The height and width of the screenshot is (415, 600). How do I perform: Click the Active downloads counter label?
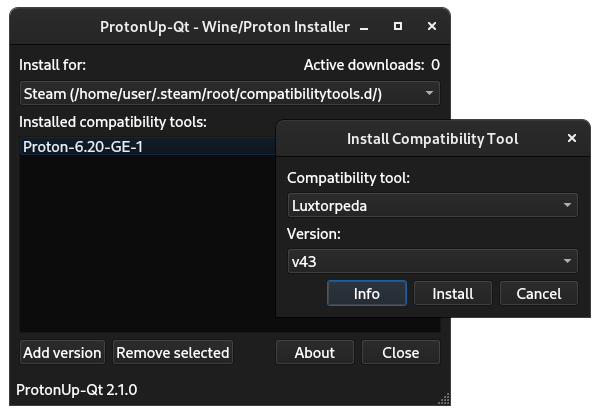pyautogui.click(x=371, y=65)
